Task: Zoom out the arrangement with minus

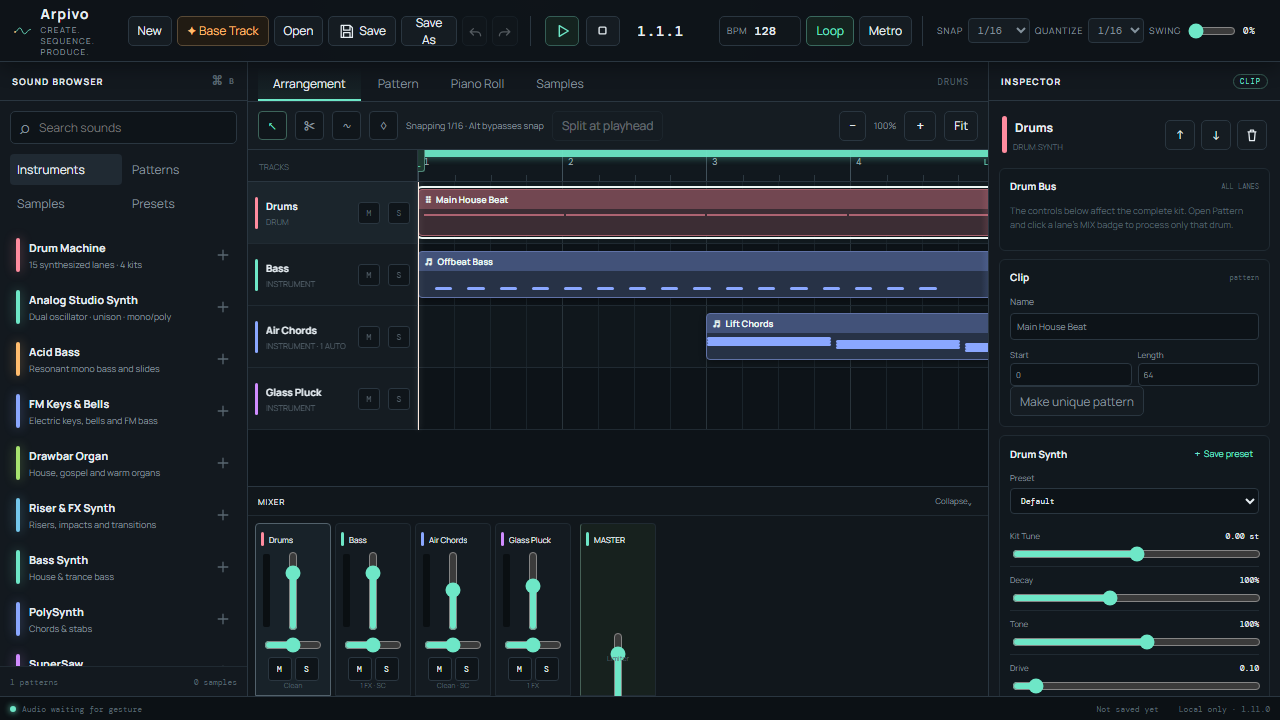Action: click(x=852, y=126)
